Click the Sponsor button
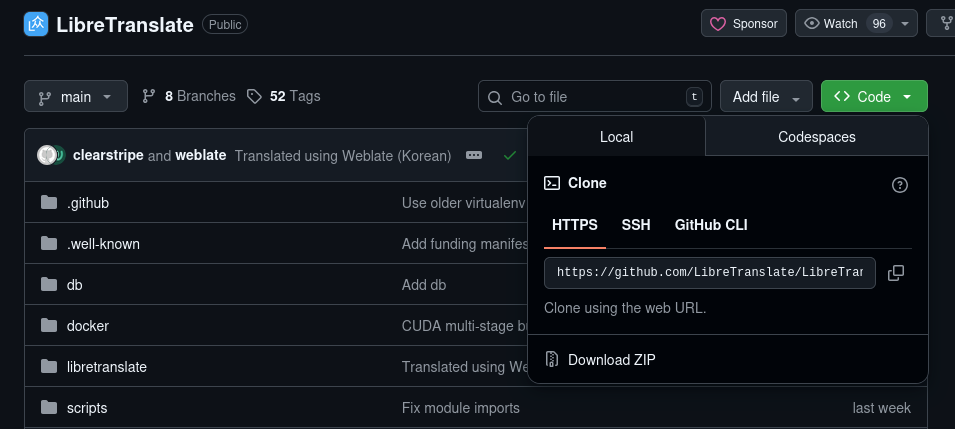955x429 pixels. (x=742, y=24)
